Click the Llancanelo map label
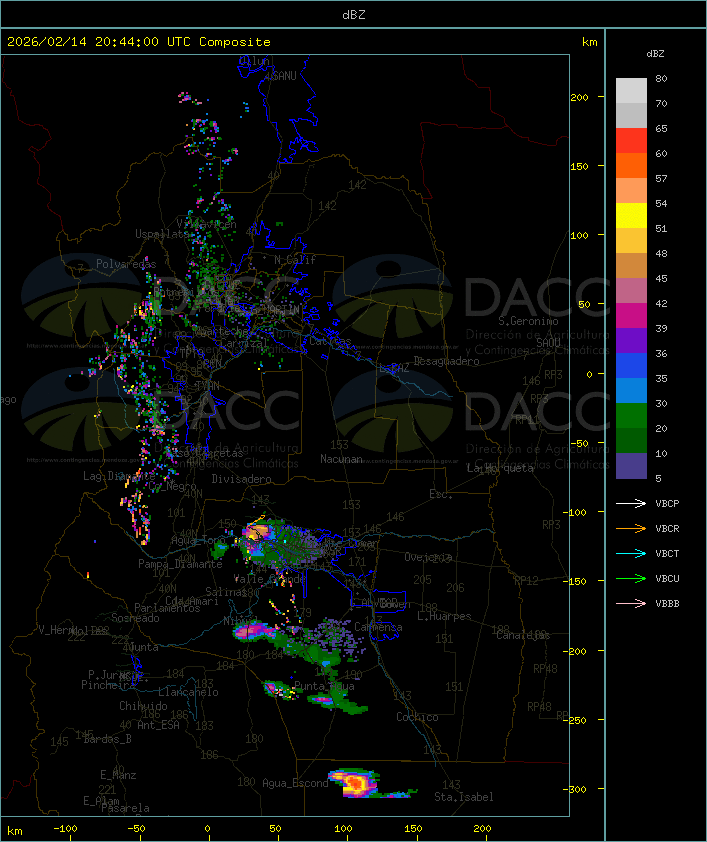The width and height of the screenshot is (707, 842). (x=188, y=692)
